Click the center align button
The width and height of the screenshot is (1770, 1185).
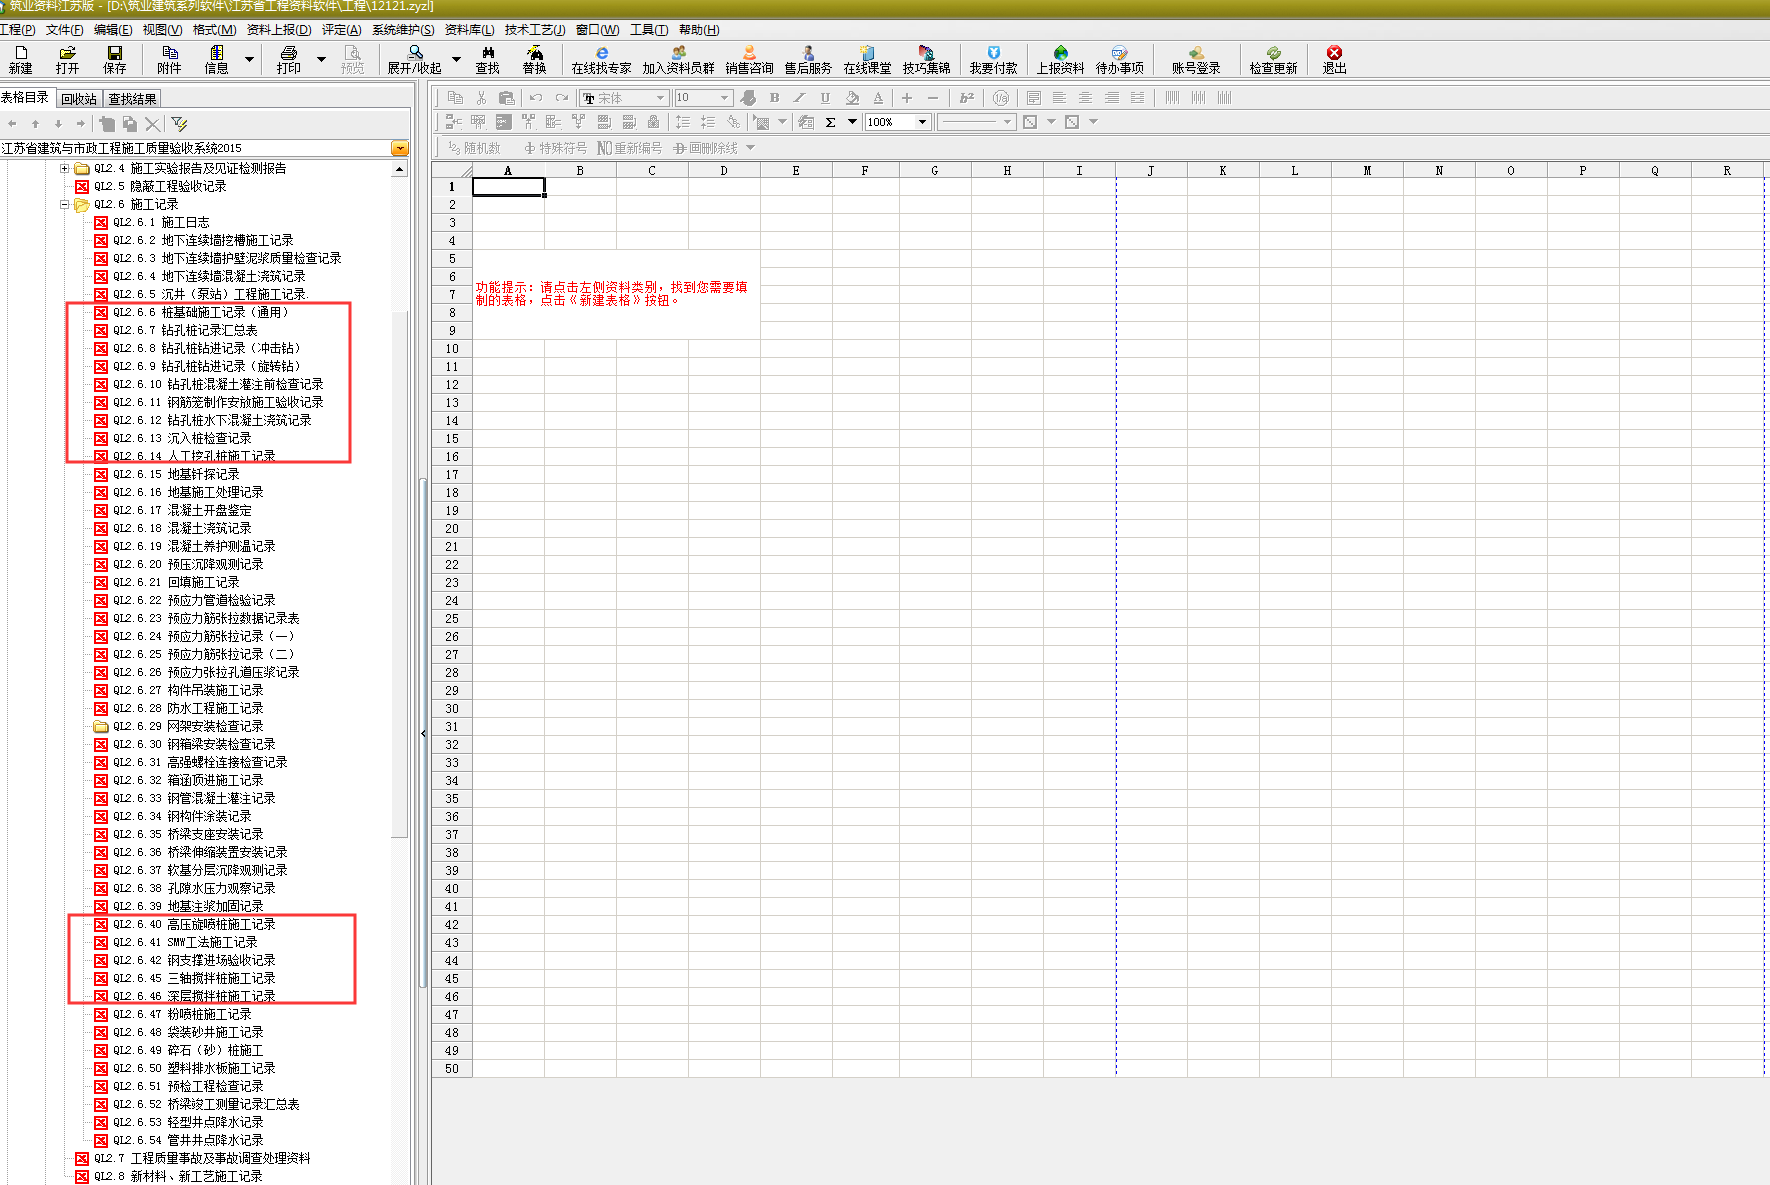point(1085,98)
